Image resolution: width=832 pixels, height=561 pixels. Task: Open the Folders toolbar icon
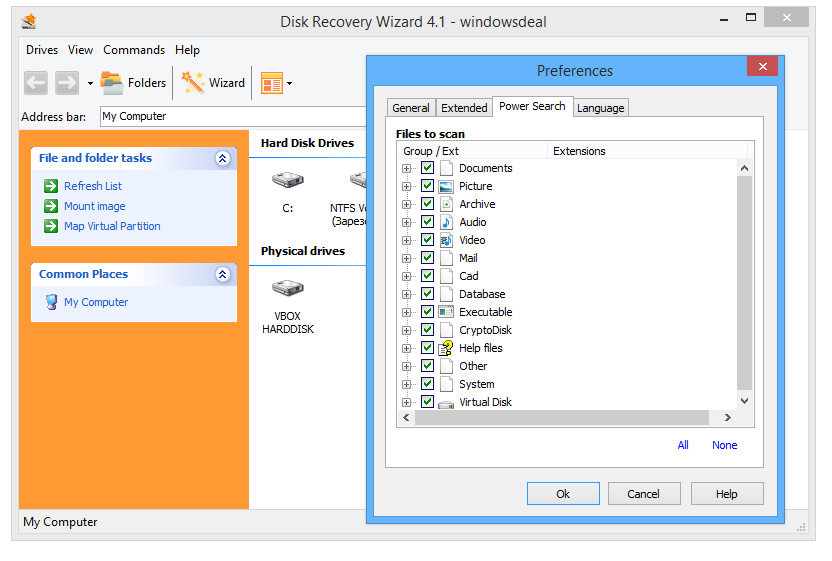pyautogui.click(x=112, y=83)
